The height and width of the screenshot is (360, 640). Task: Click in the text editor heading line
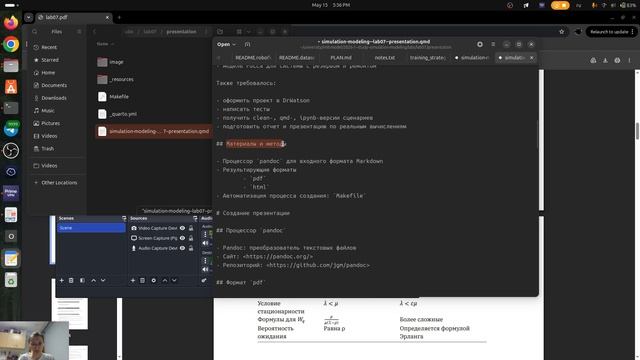(256, 144)
